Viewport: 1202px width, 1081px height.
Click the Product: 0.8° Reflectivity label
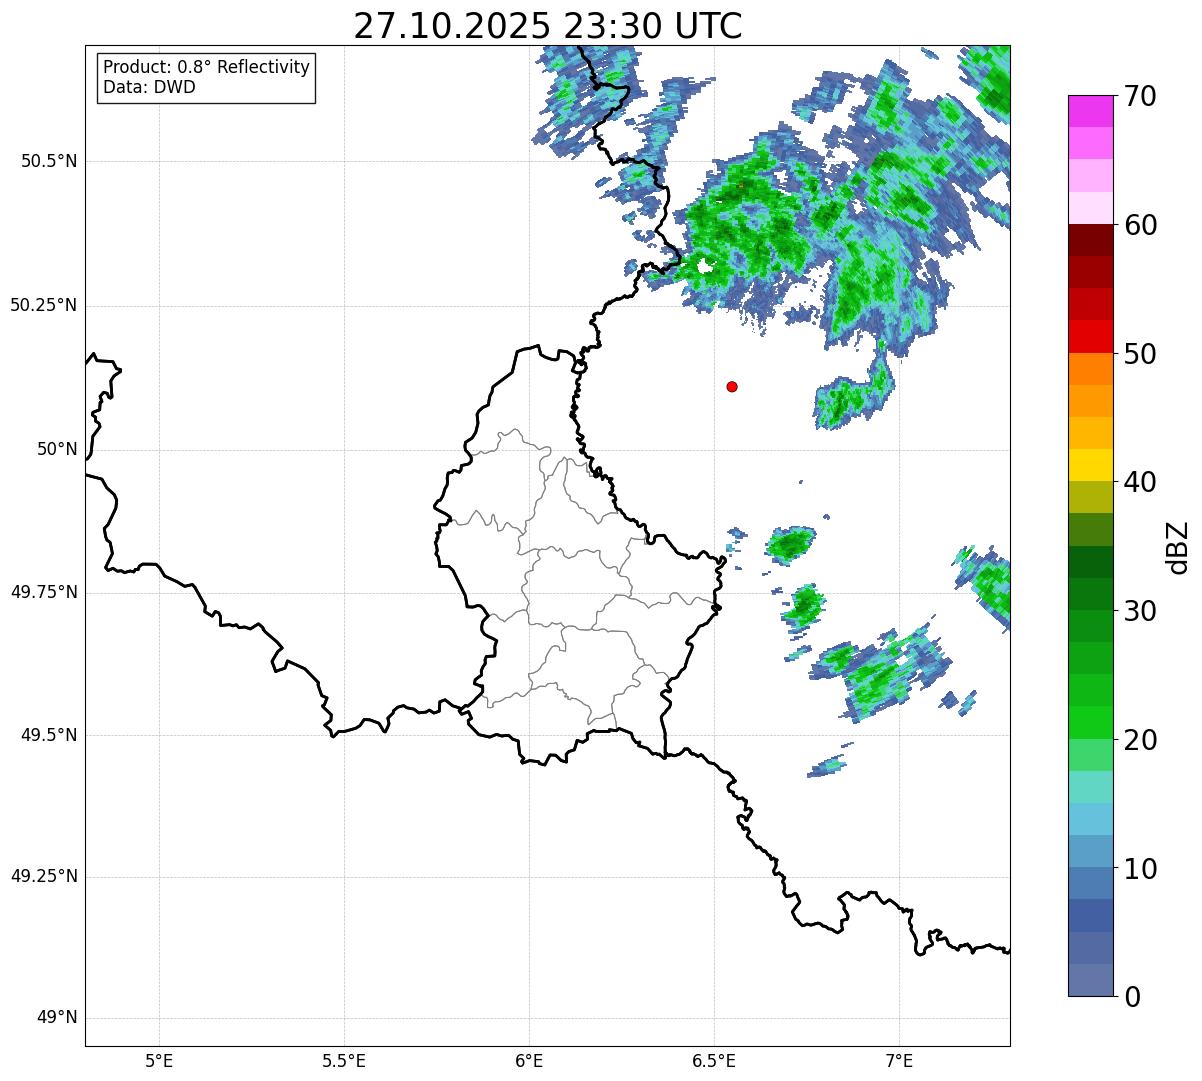pyautogui.click(x=207, y=67)
